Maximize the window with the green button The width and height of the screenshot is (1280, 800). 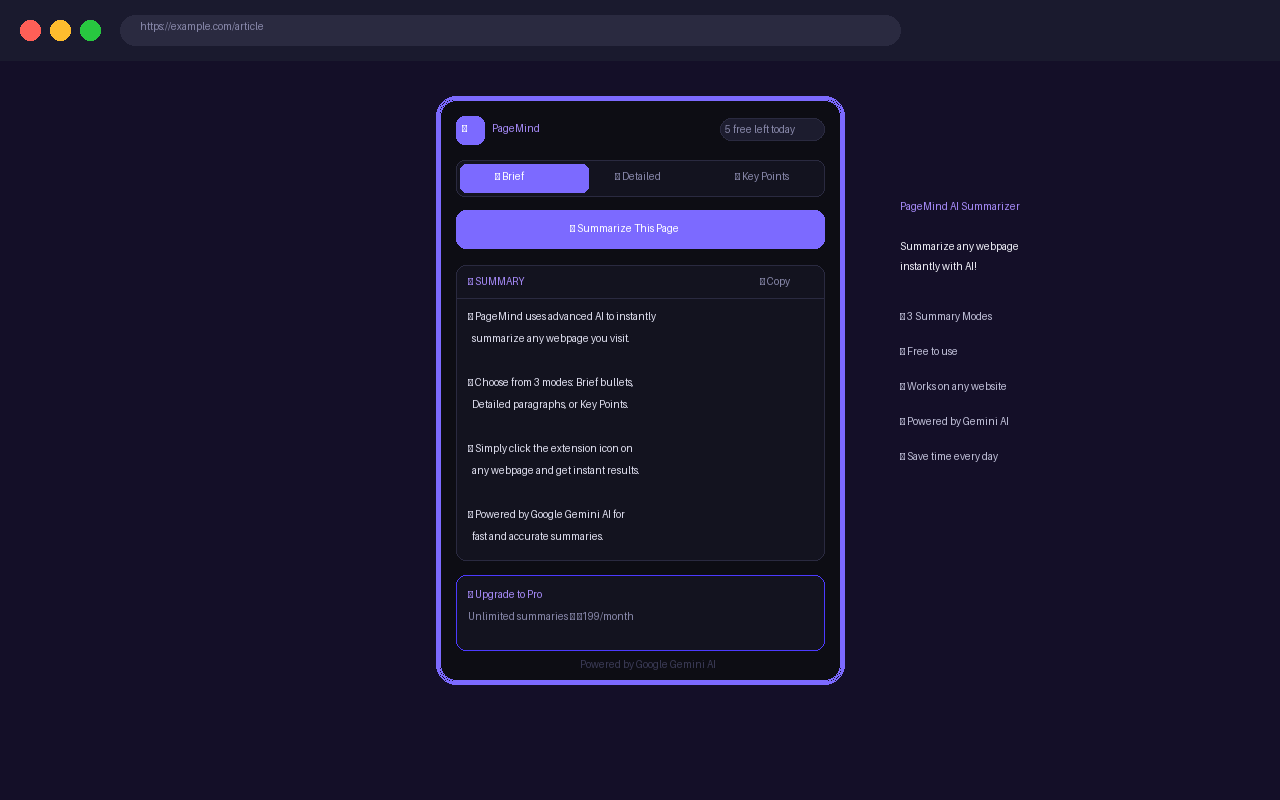(x=90, y=30)
